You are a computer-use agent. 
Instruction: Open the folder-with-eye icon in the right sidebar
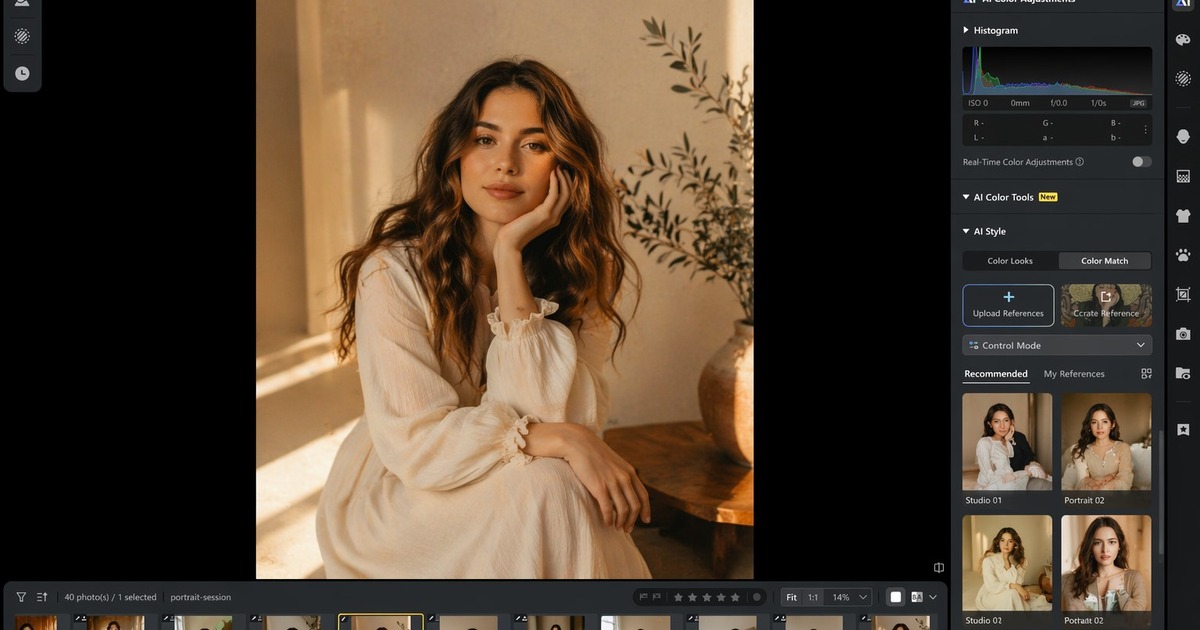pos(1183,373)
